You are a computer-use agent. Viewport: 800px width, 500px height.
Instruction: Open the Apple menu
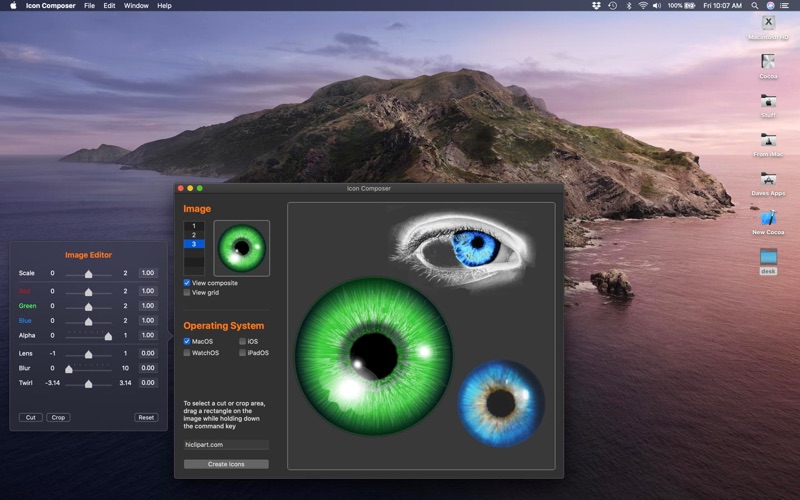[14, 6]
